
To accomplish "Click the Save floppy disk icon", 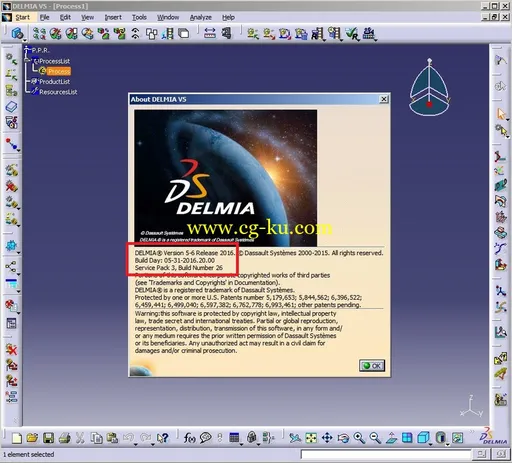I will point(49,438).
